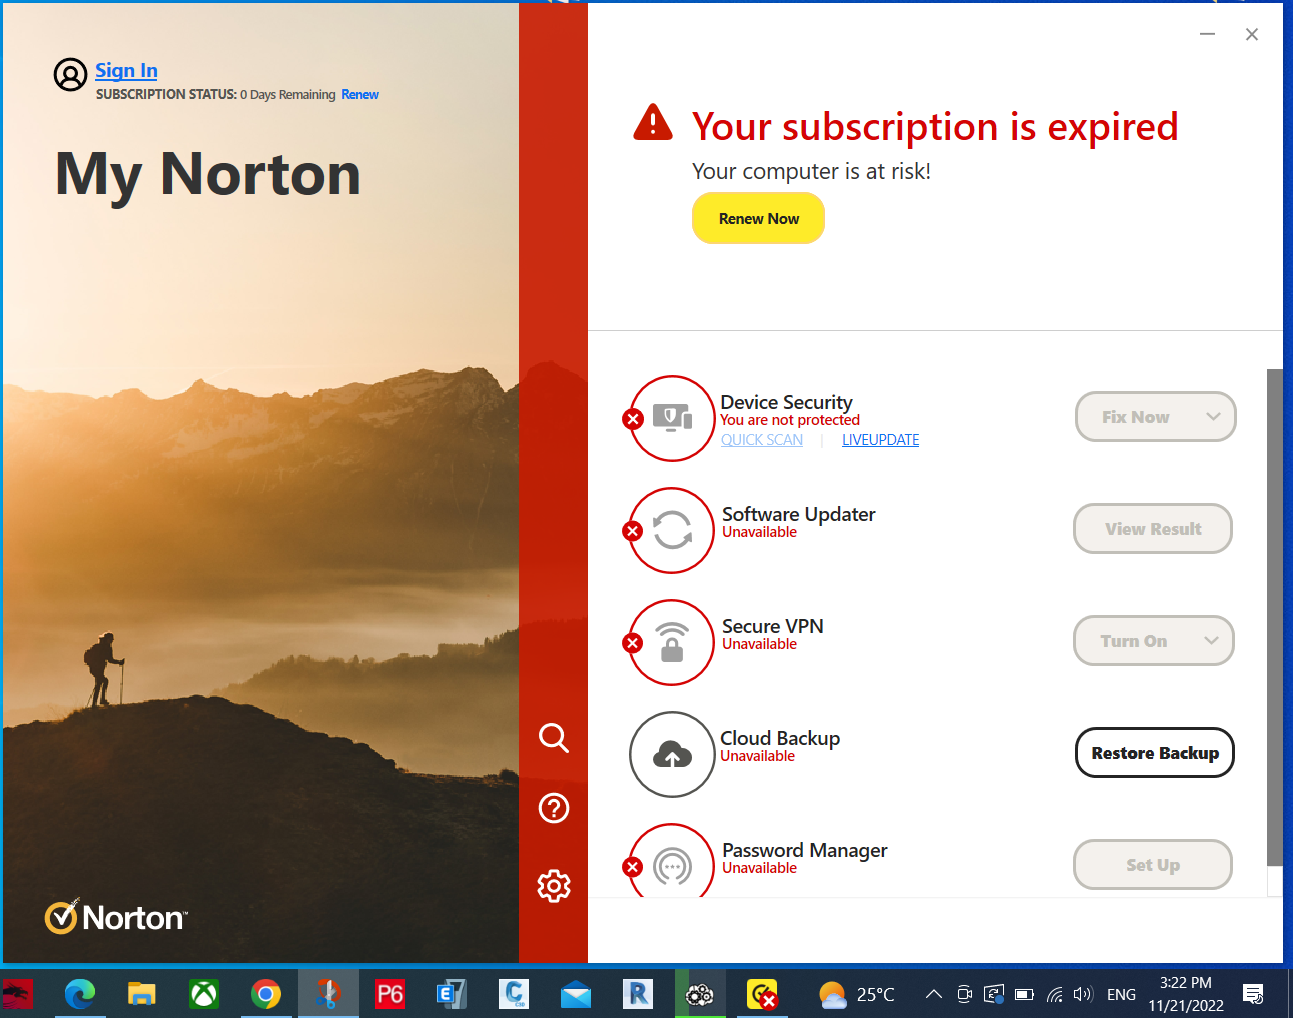Open Mail app from the taskbar

[576, 994]
